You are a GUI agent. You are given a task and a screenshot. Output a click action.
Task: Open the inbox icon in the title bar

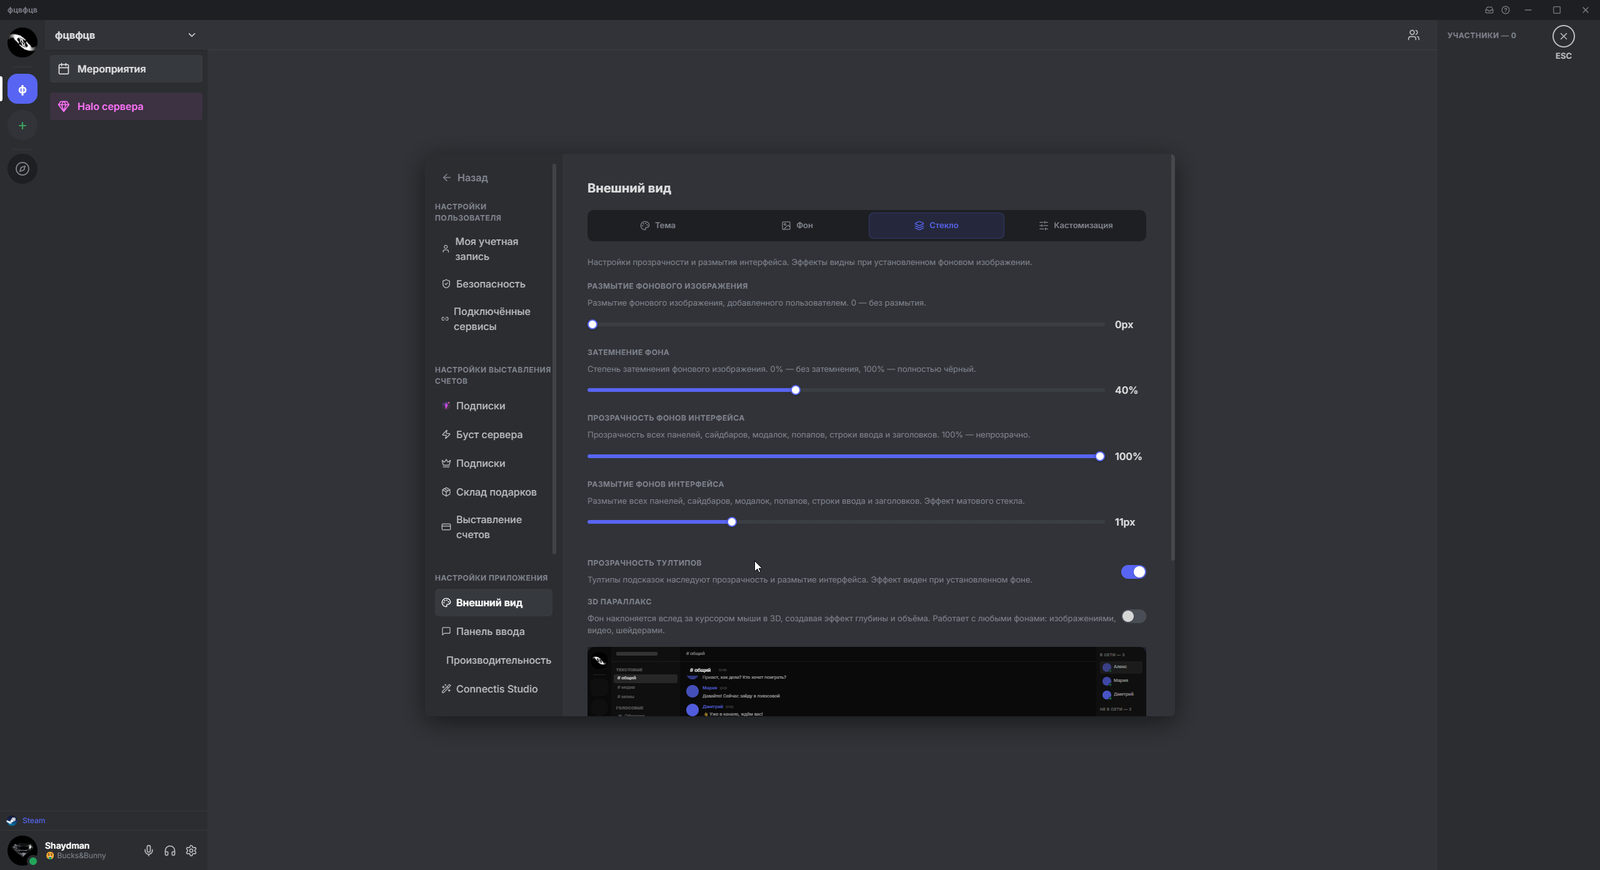1489,10
